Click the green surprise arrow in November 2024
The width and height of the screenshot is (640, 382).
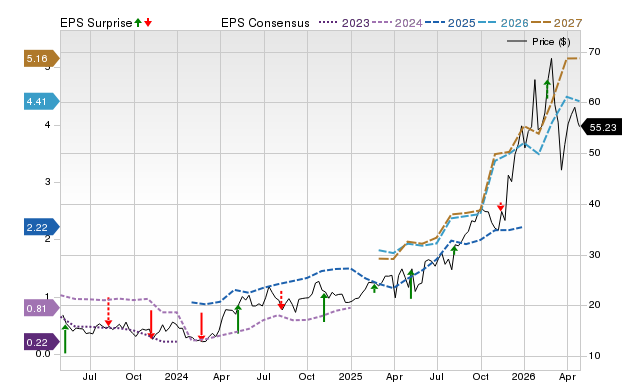tap(324, 307)
